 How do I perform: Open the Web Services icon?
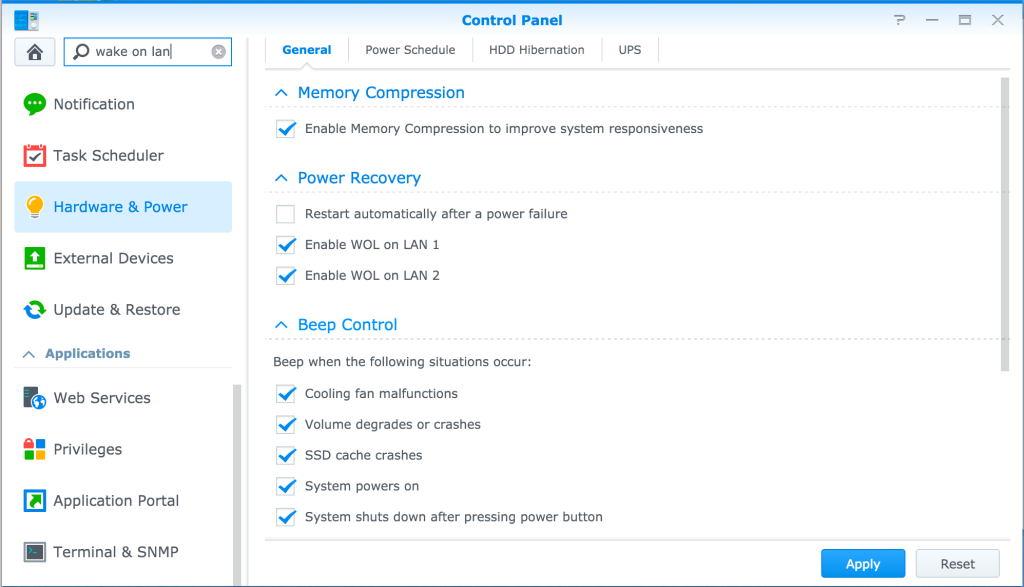[x=35, y=398]
